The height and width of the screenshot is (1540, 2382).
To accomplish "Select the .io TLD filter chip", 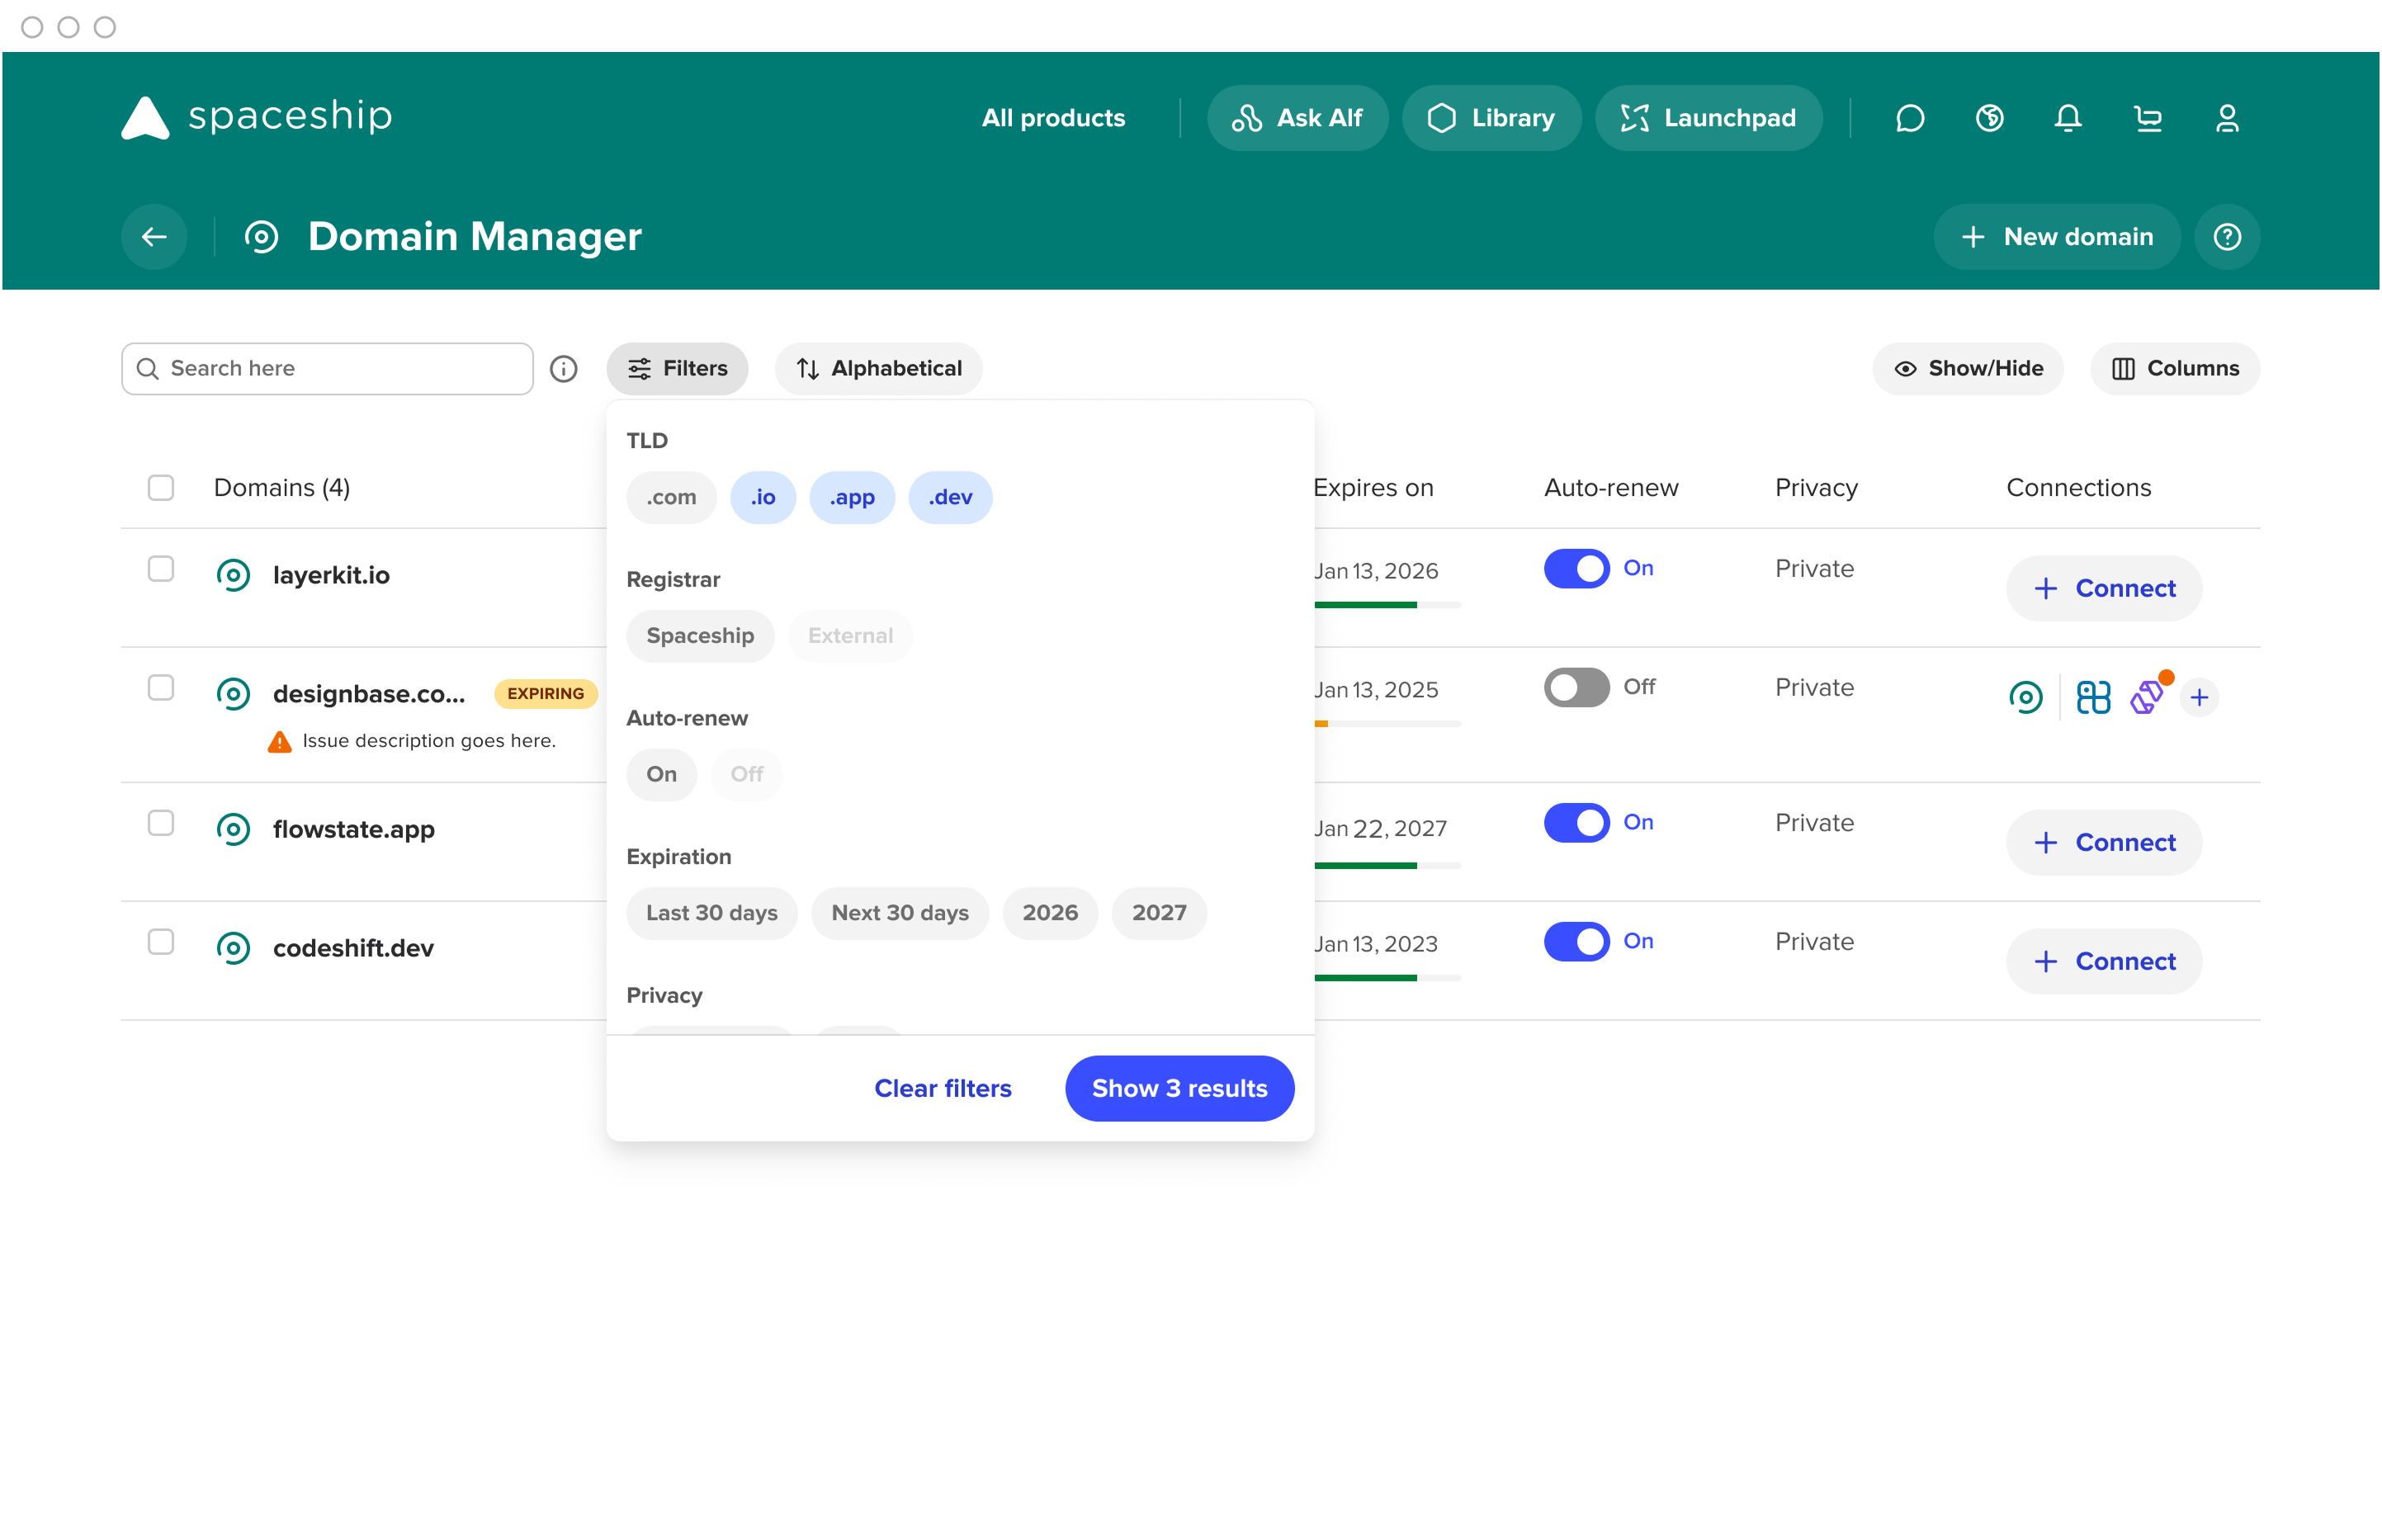I will click(x=763, y=497).
